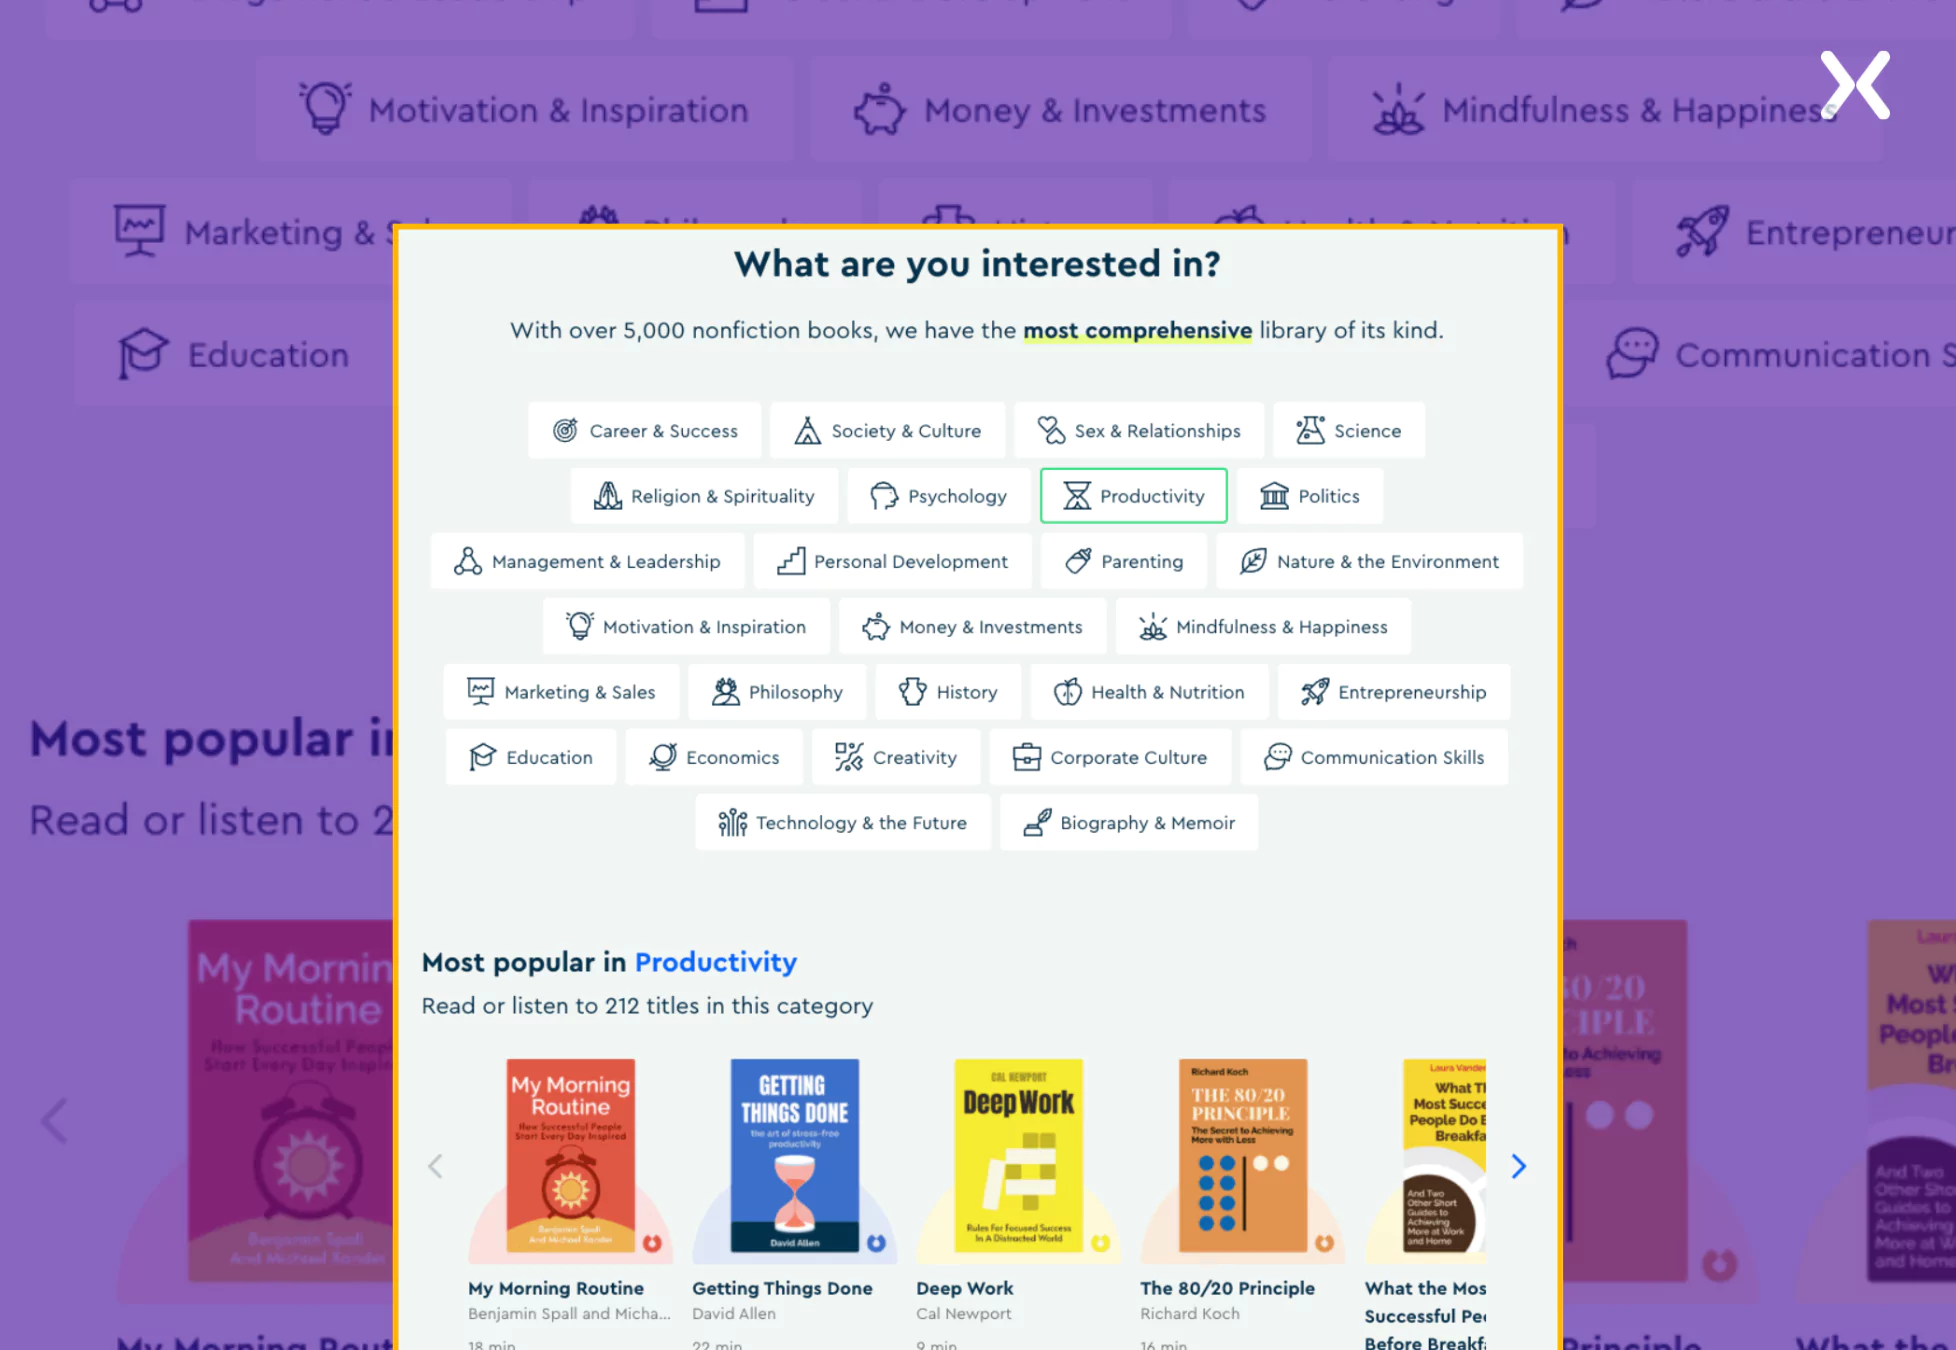Click the Productivity hourglass icon
1956x1350 pixels.
coord(1075,495)
